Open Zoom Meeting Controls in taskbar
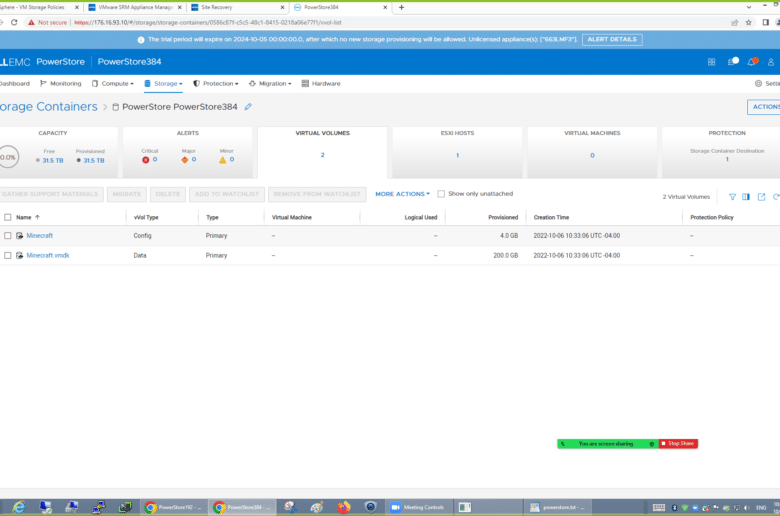Image resolution: width=780 pixels, height=516 pixels. click(418, 507)
